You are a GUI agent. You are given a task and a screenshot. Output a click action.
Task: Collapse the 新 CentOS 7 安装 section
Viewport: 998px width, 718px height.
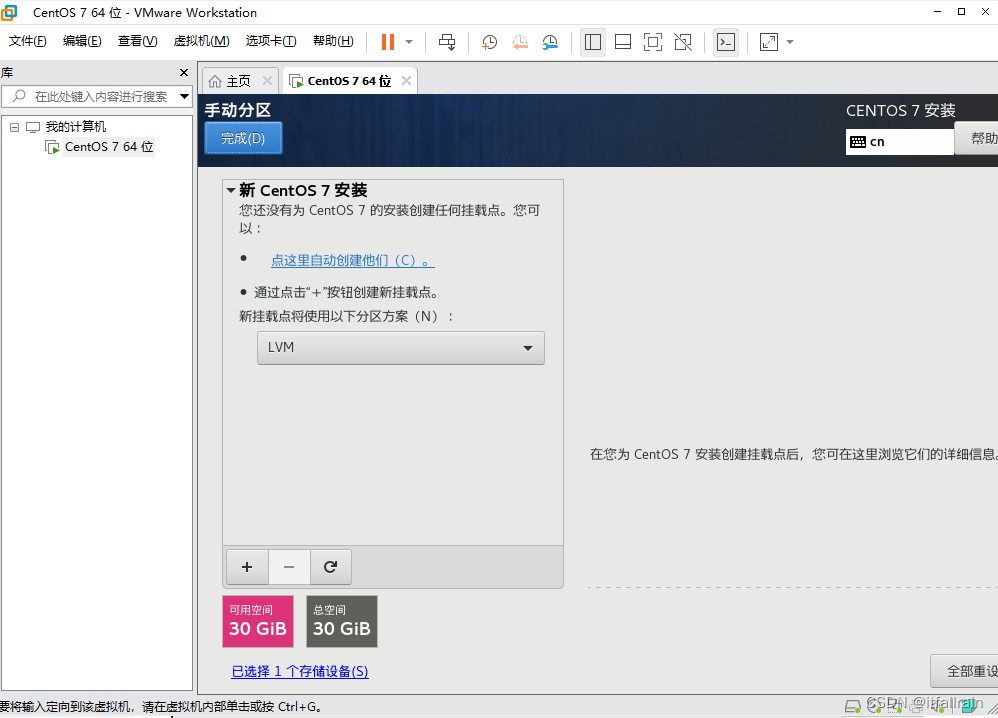point(231,190)
